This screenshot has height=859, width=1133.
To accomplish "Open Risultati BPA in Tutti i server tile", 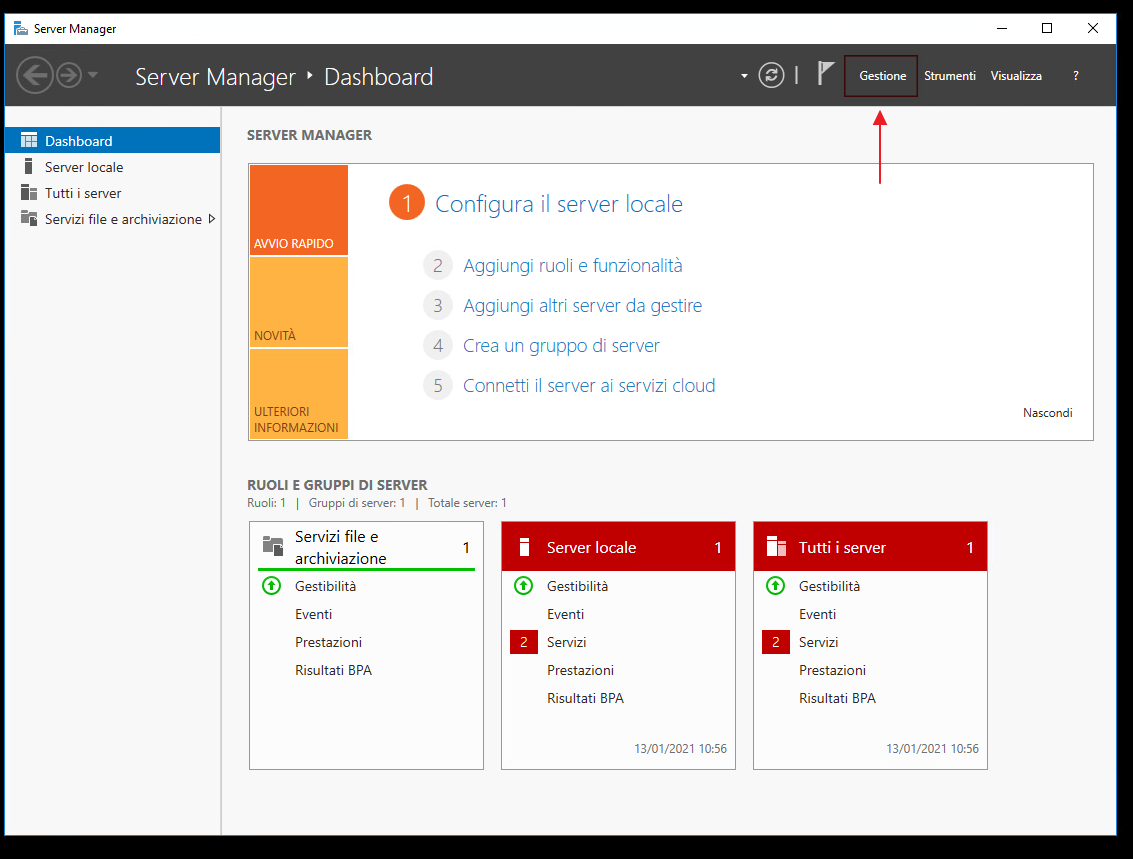I will [837, 699].
